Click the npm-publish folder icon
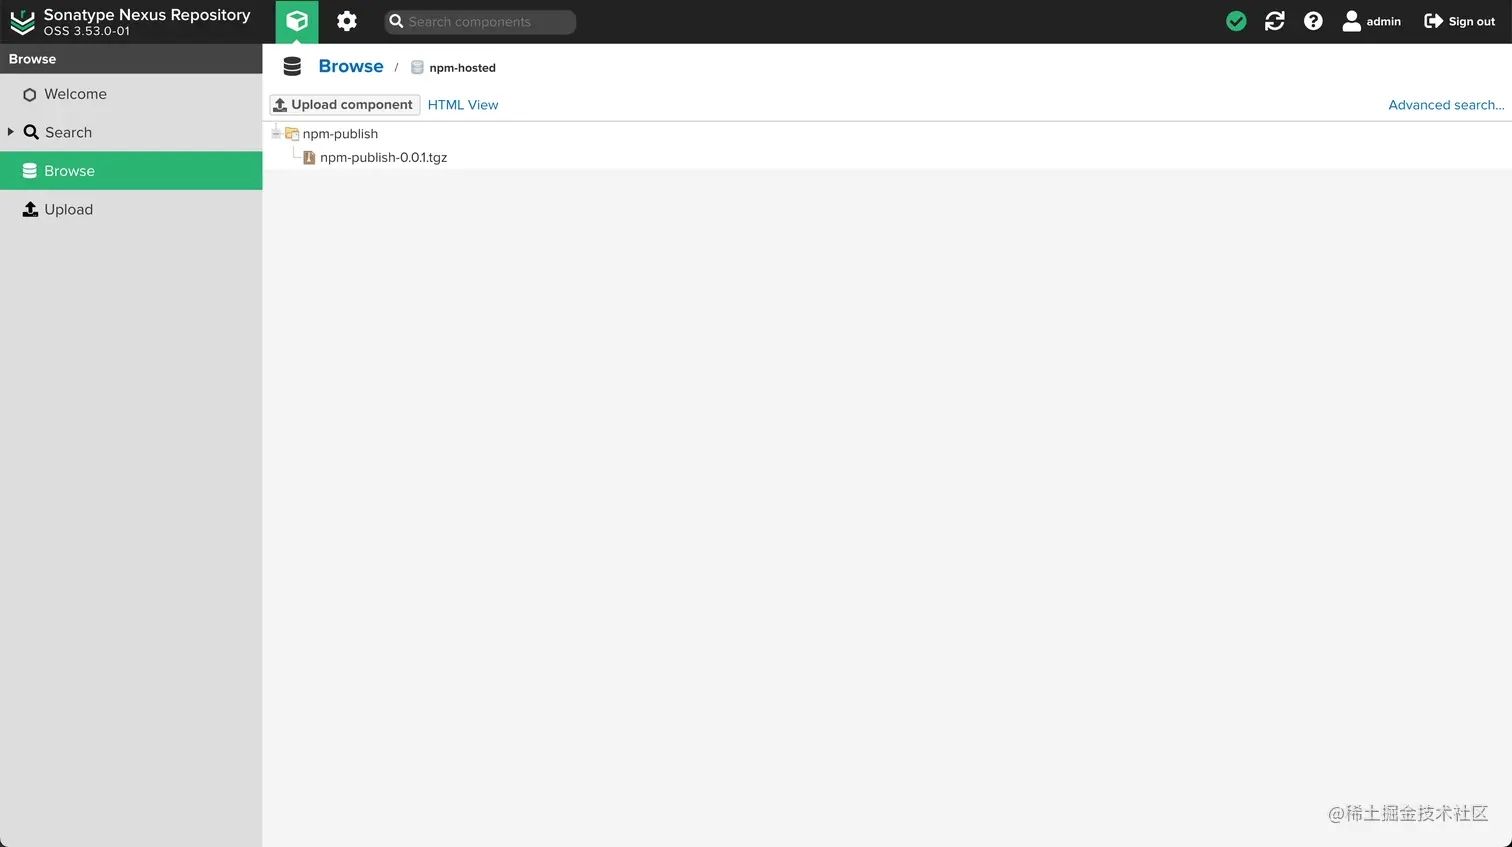1512x847 pixels. click(x=292, y=134)
